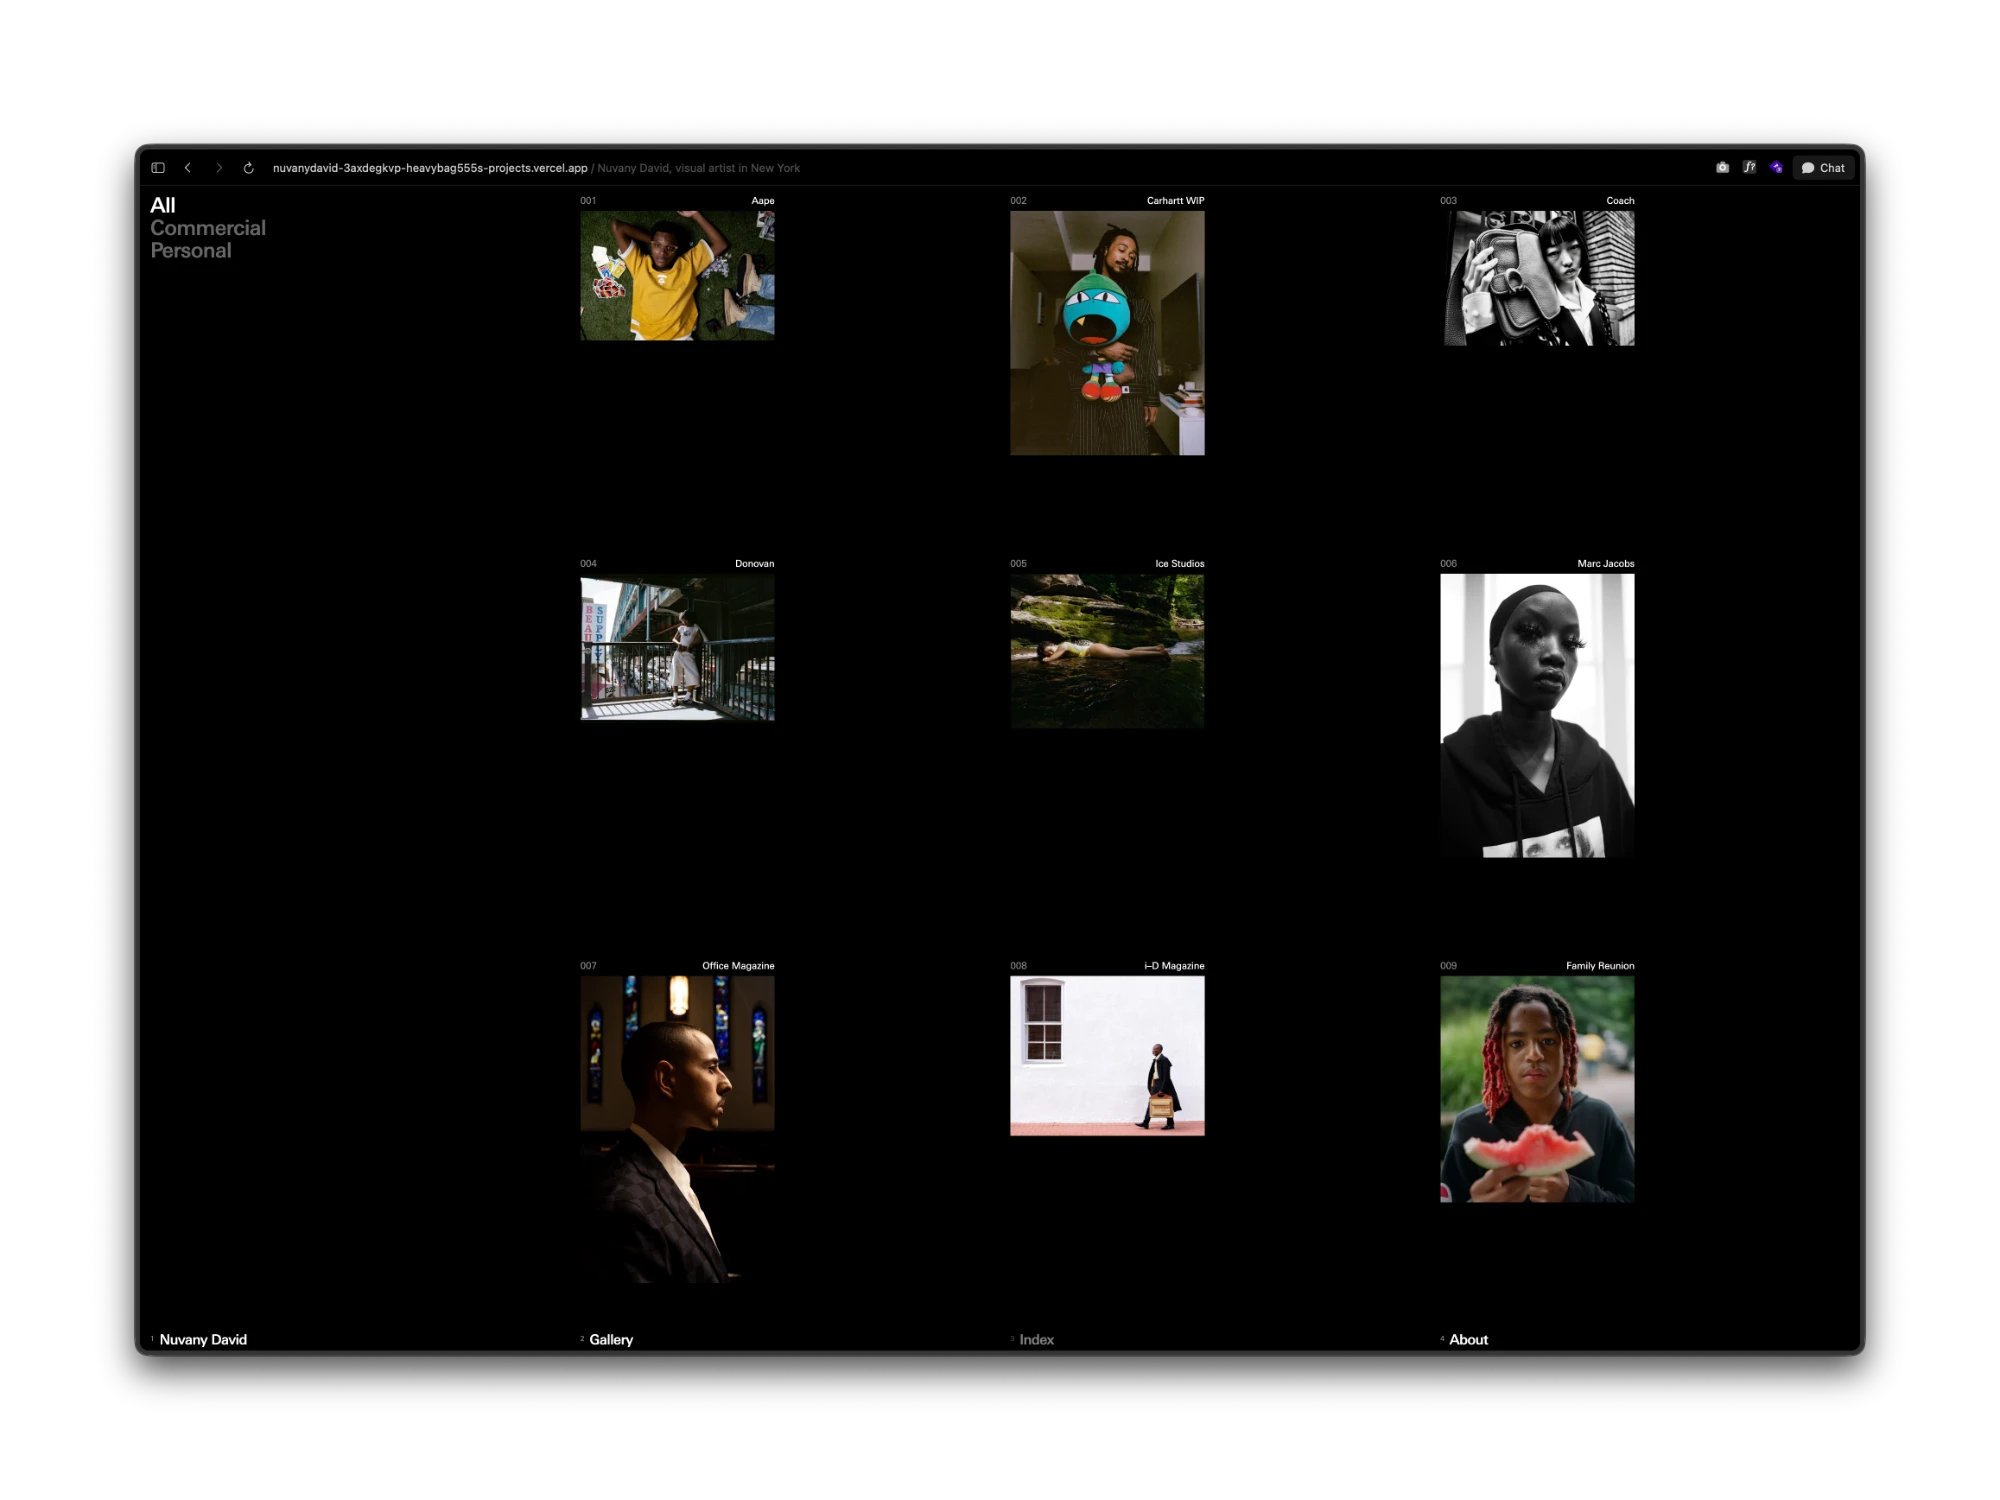Screen dimensions: 2000x1500
Task: Open the purple diamond extension icon
Action: click(x=1776, y=168)
